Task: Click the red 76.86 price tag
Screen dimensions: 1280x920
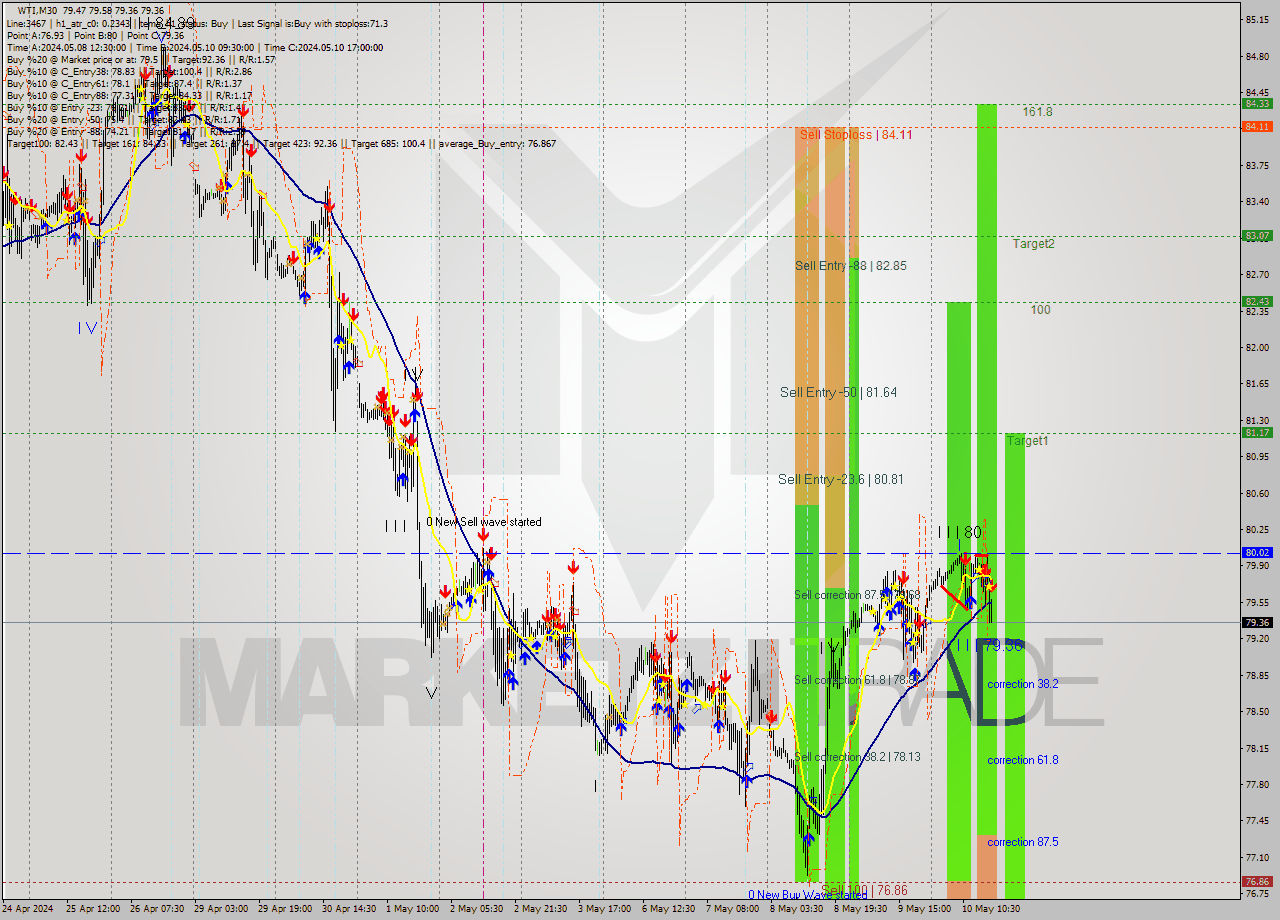Action: (x=1257, y=882)
